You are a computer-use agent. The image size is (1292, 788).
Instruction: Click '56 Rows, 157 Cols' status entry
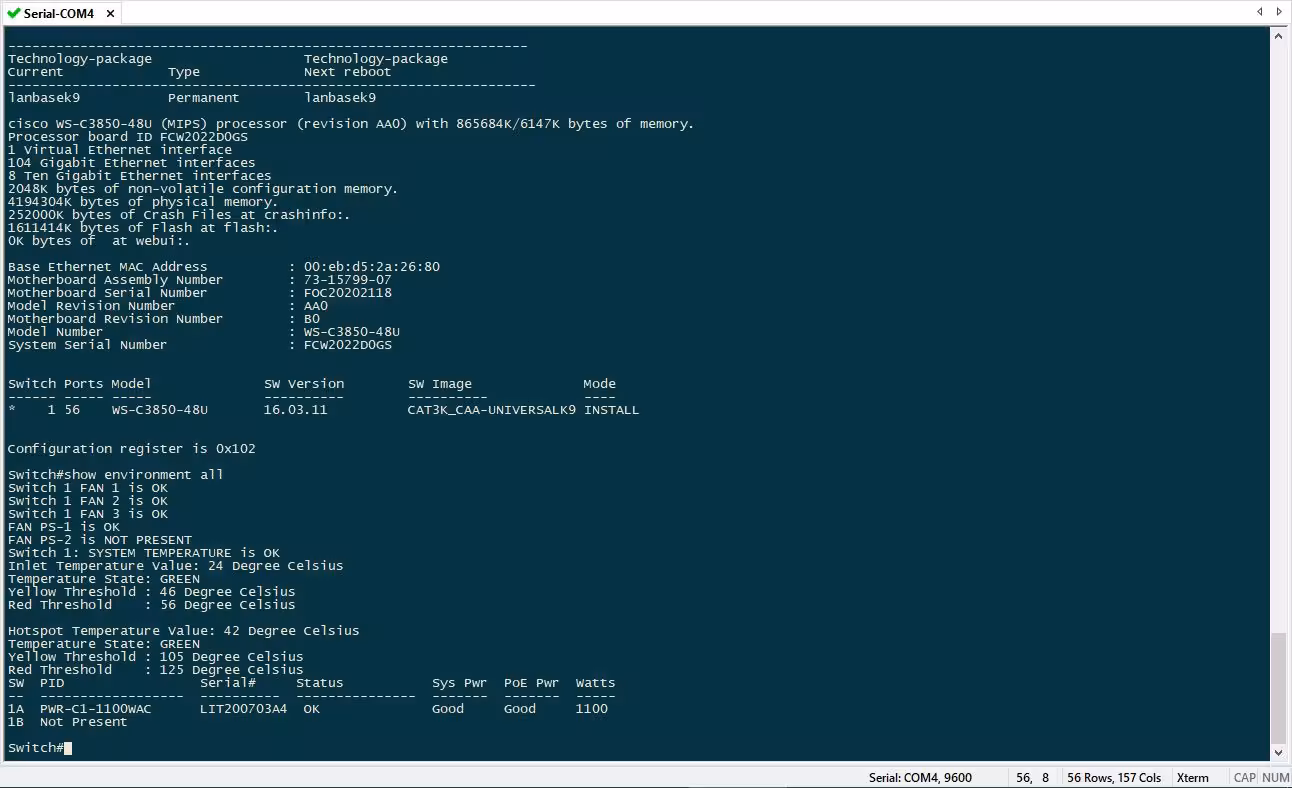coord(1114,778)
